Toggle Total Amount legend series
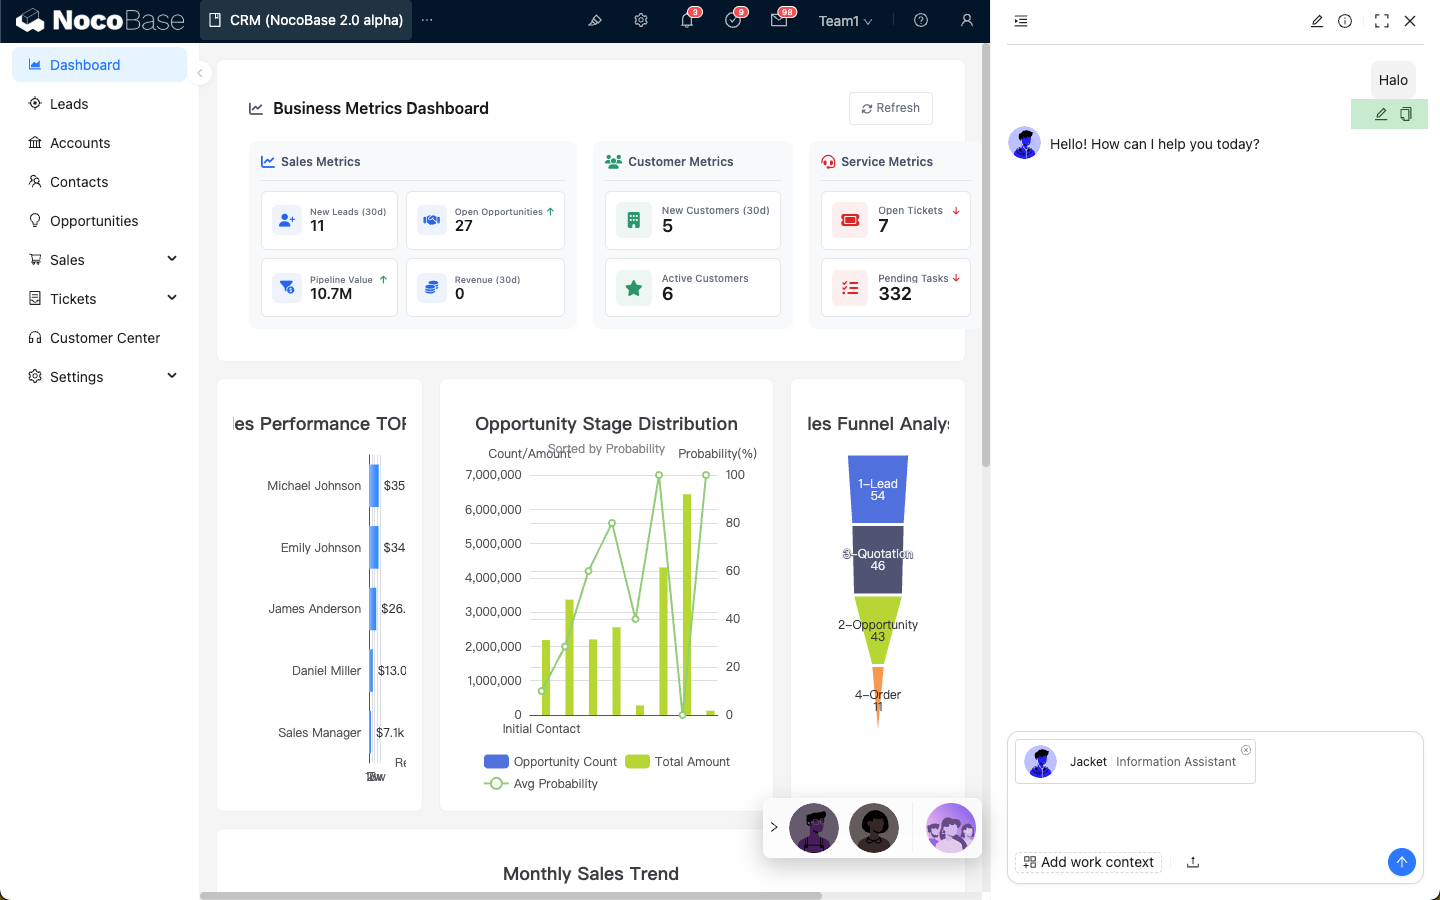This screenshot has height=900, width=1440. (x=678, y=762)
